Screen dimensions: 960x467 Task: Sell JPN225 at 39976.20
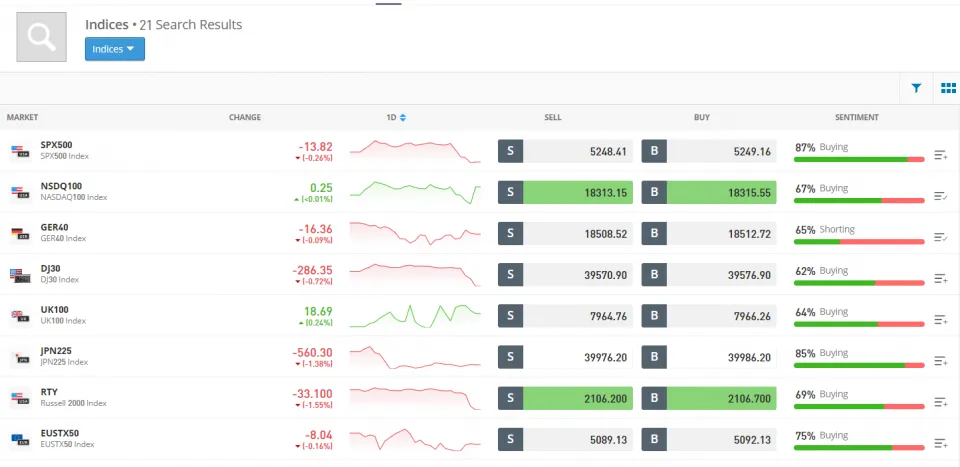565,357
